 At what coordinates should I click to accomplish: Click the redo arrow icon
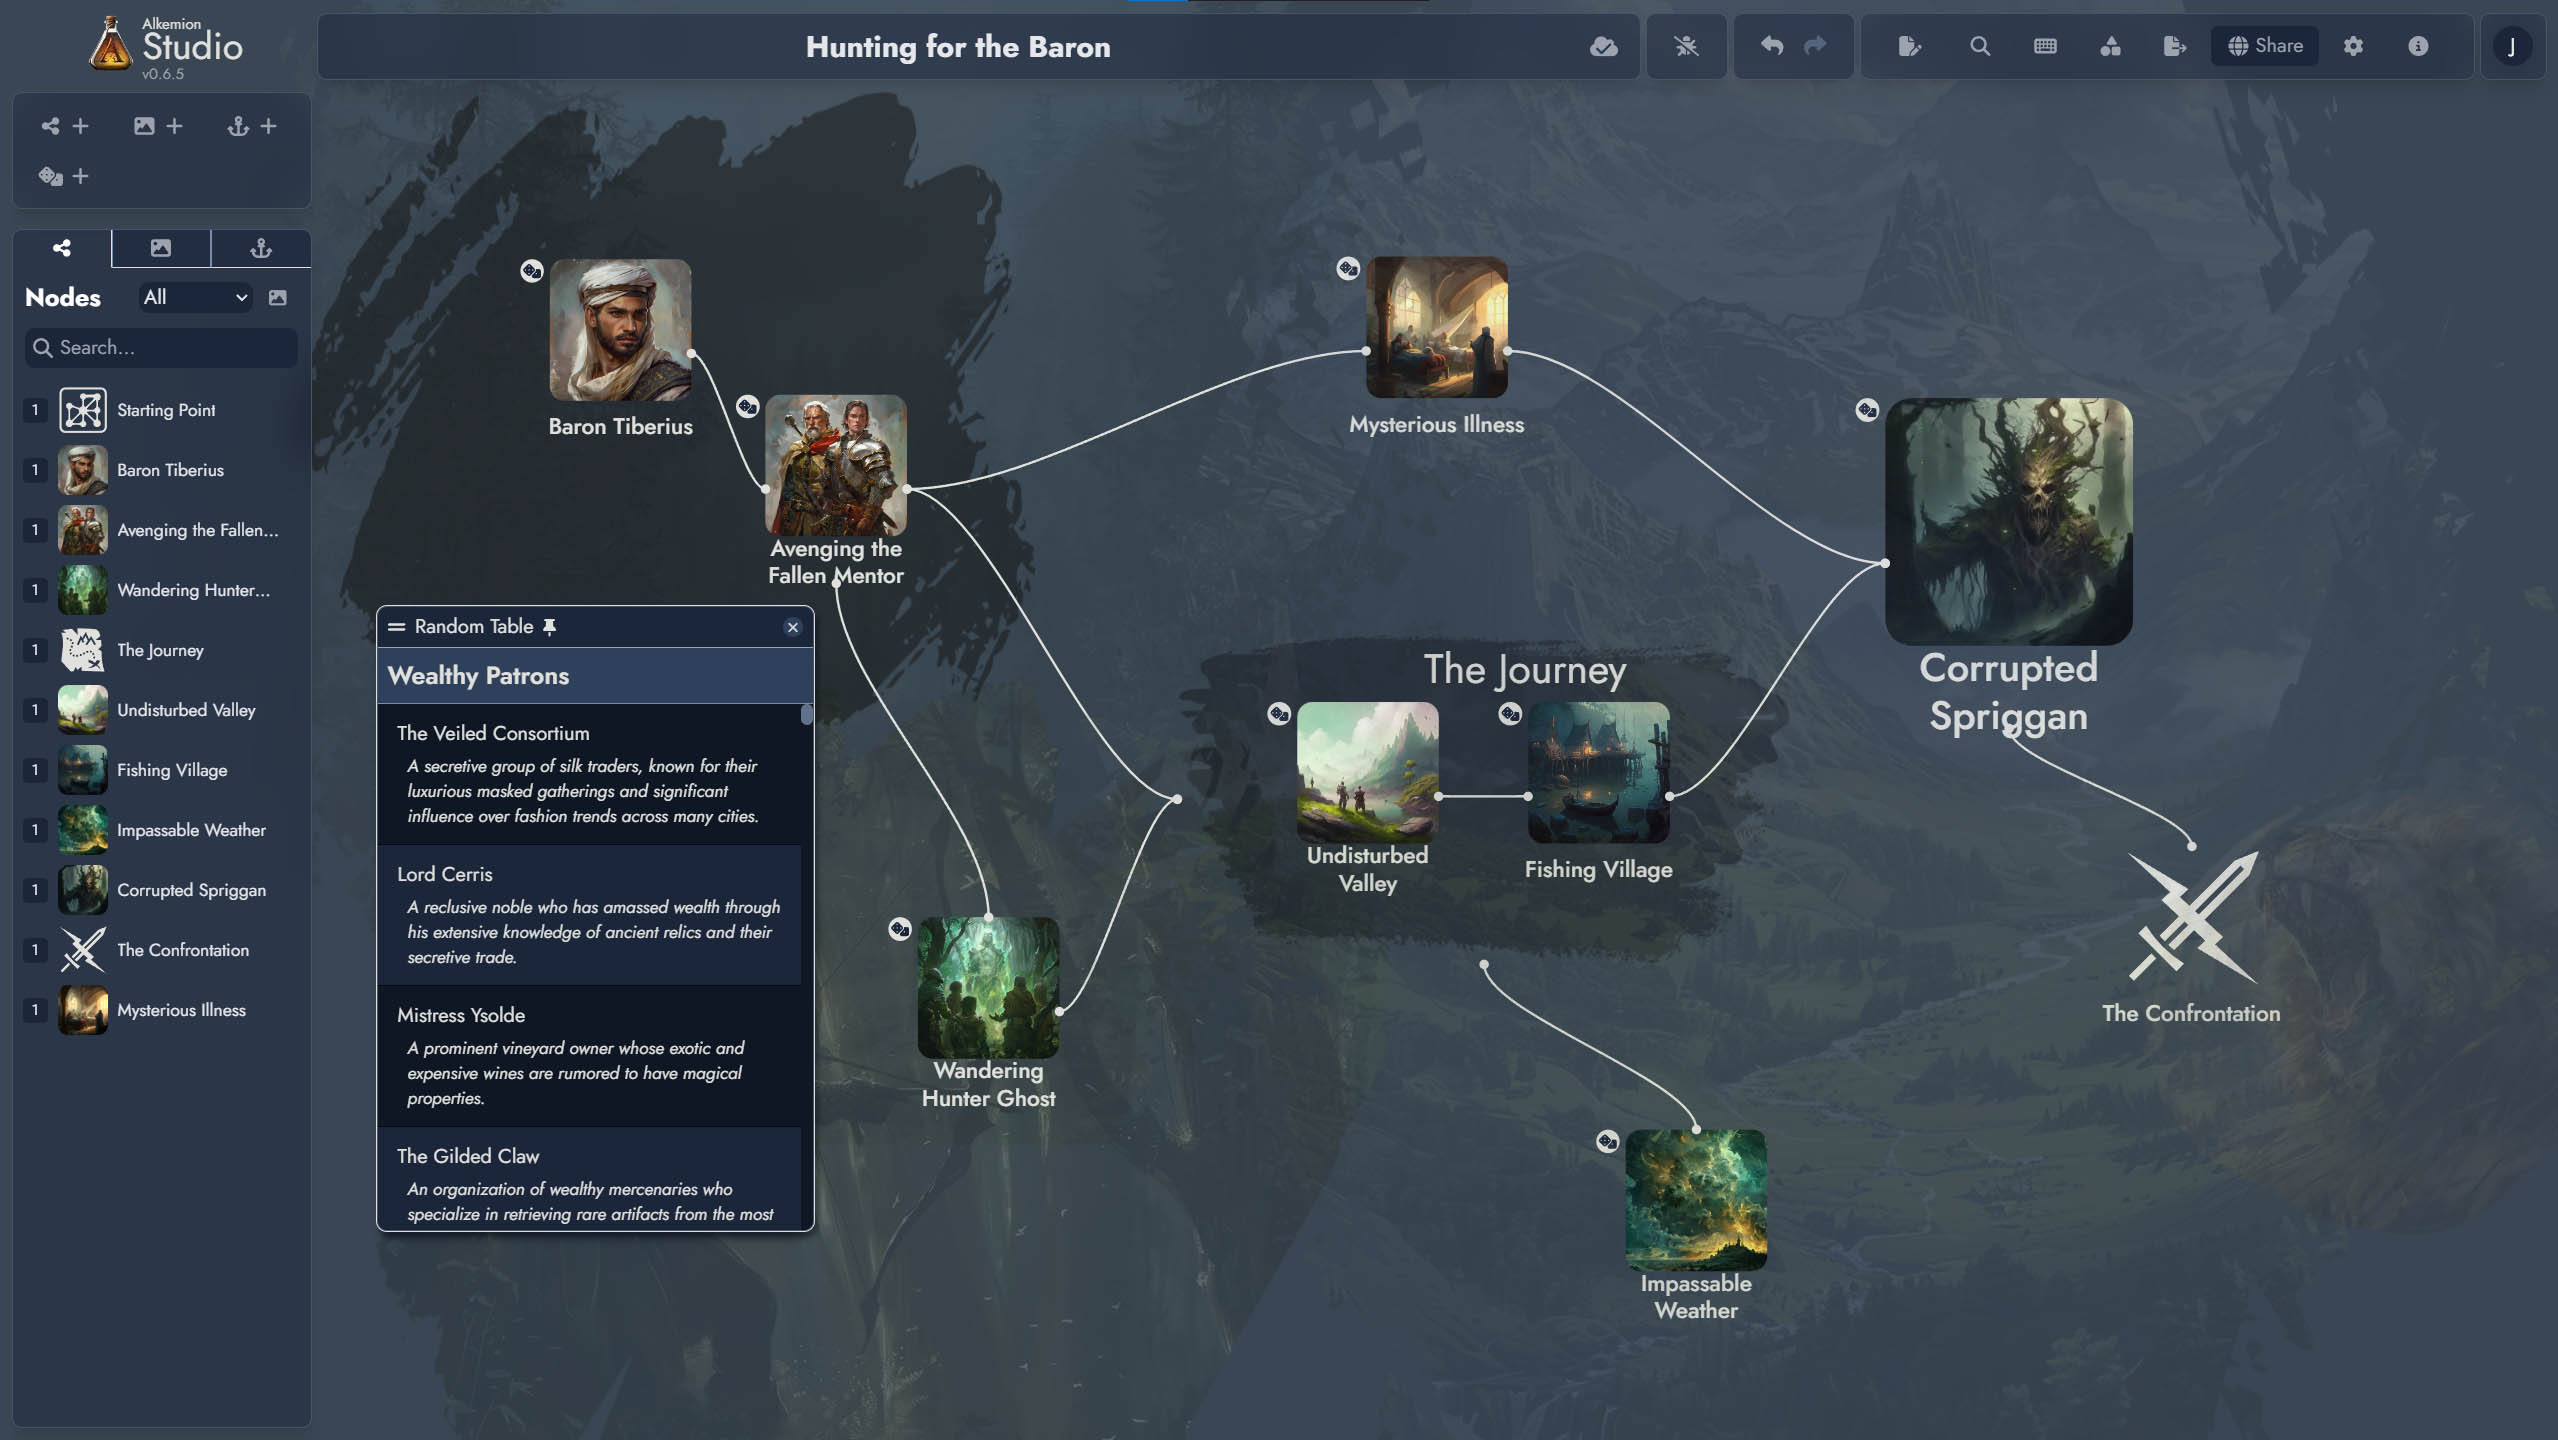[x=1813, y=46]
